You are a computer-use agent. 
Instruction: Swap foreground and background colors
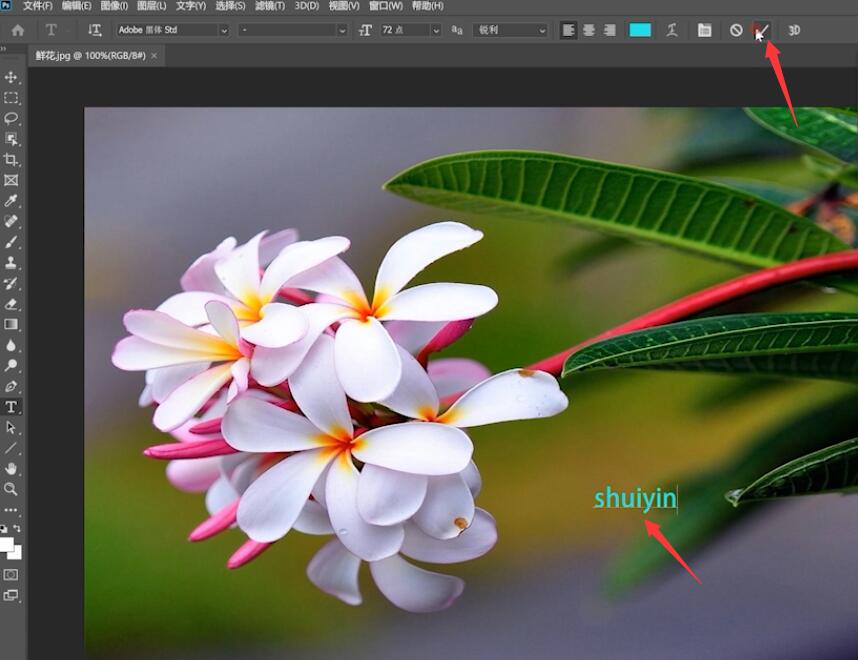[x=17, y=529]
